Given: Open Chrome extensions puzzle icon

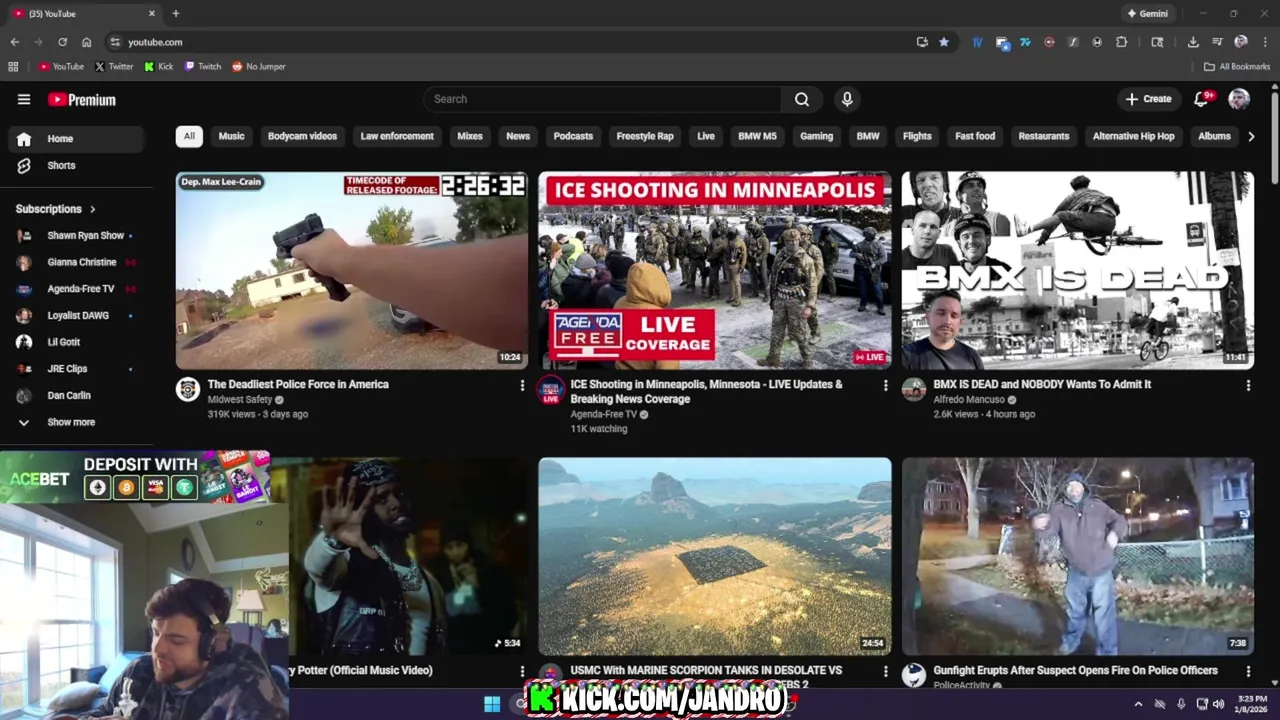Looking at the screenshot, I should tap(1121, 42).
